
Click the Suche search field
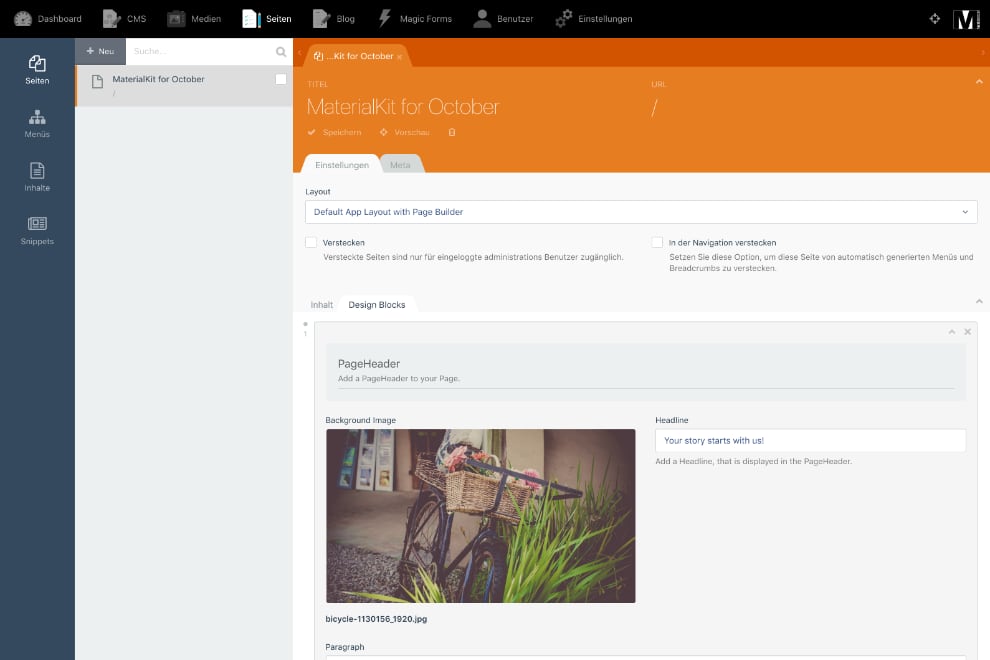(202, 51)
